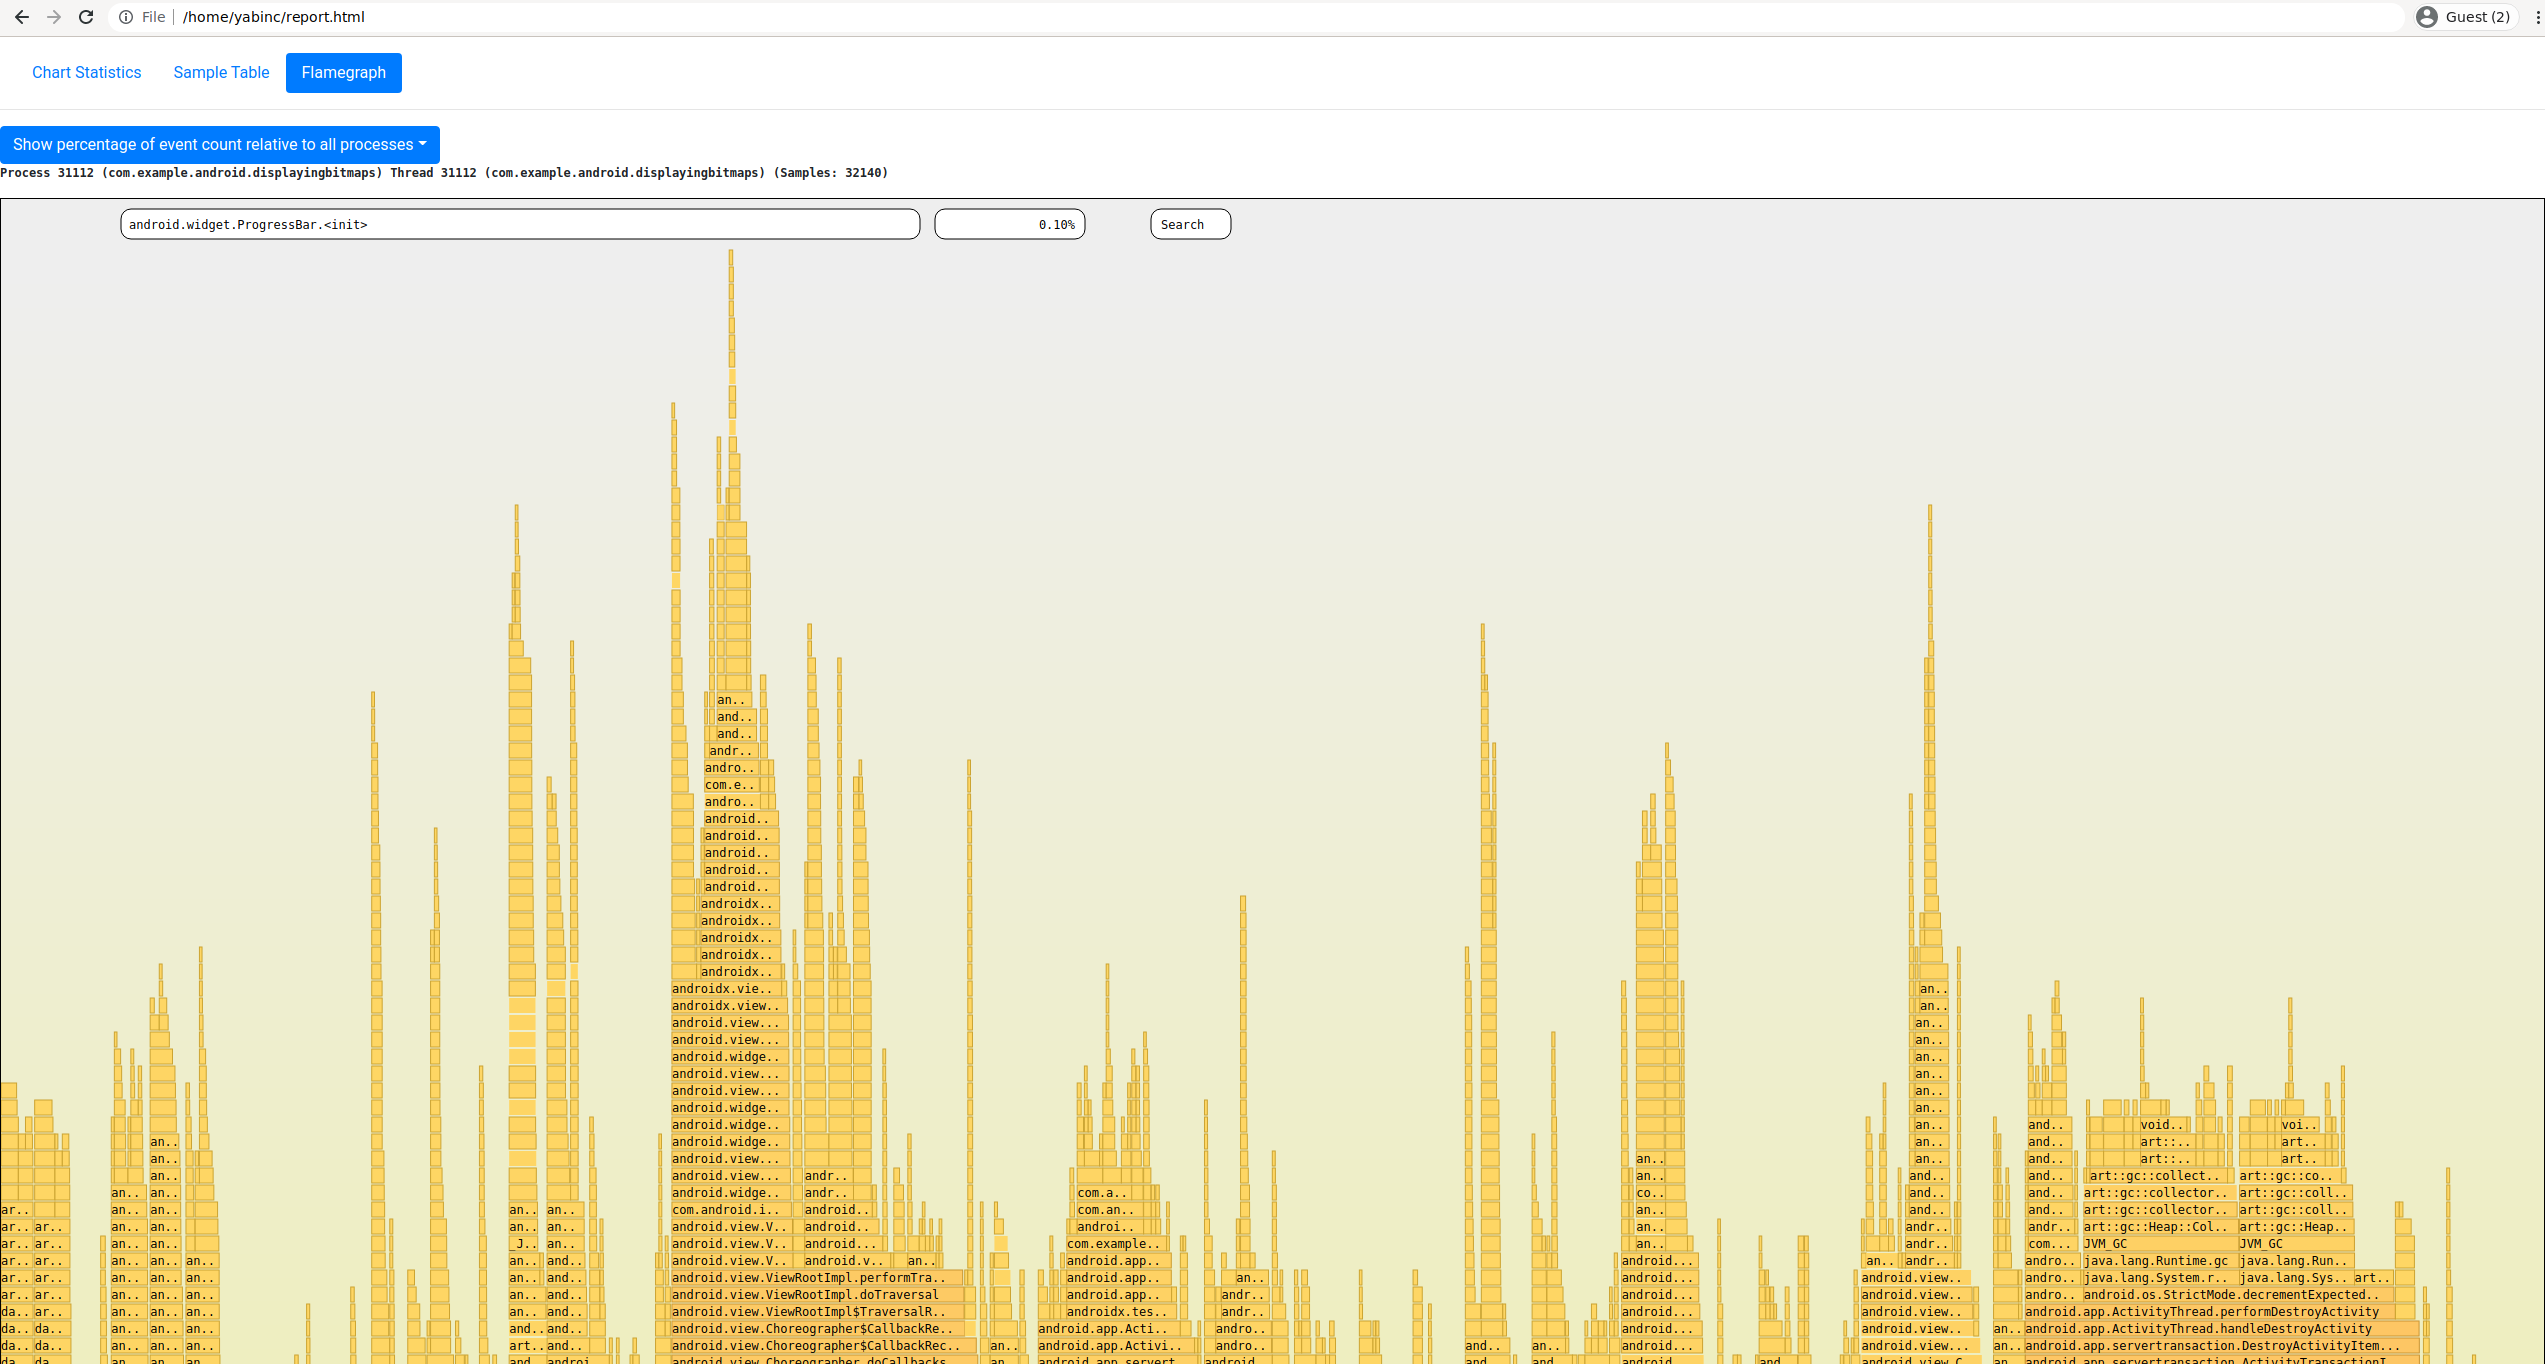This screenshot has width=2545, height=1364.
Task: Select the Flamegraph tab
Action: pyautogui.click(x=343, y=73)
